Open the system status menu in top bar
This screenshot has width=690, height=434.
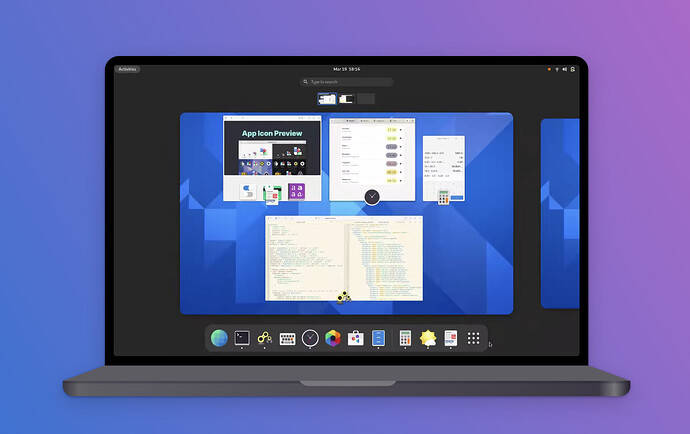561,69
